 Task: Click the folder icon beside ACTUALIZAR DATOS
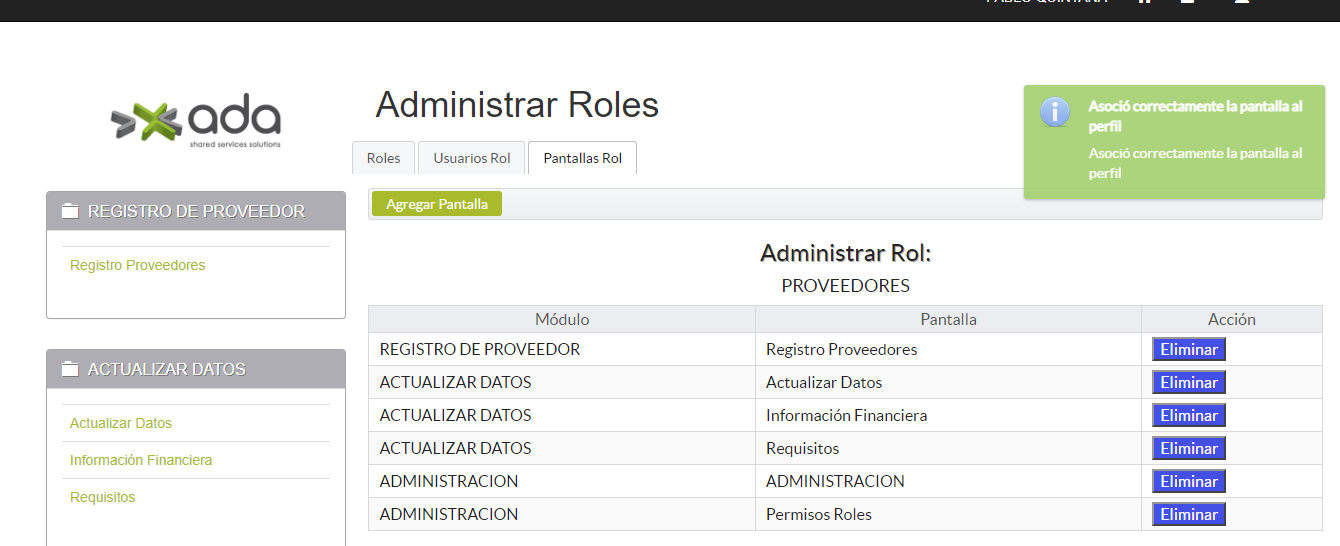(x=69, y=369)
